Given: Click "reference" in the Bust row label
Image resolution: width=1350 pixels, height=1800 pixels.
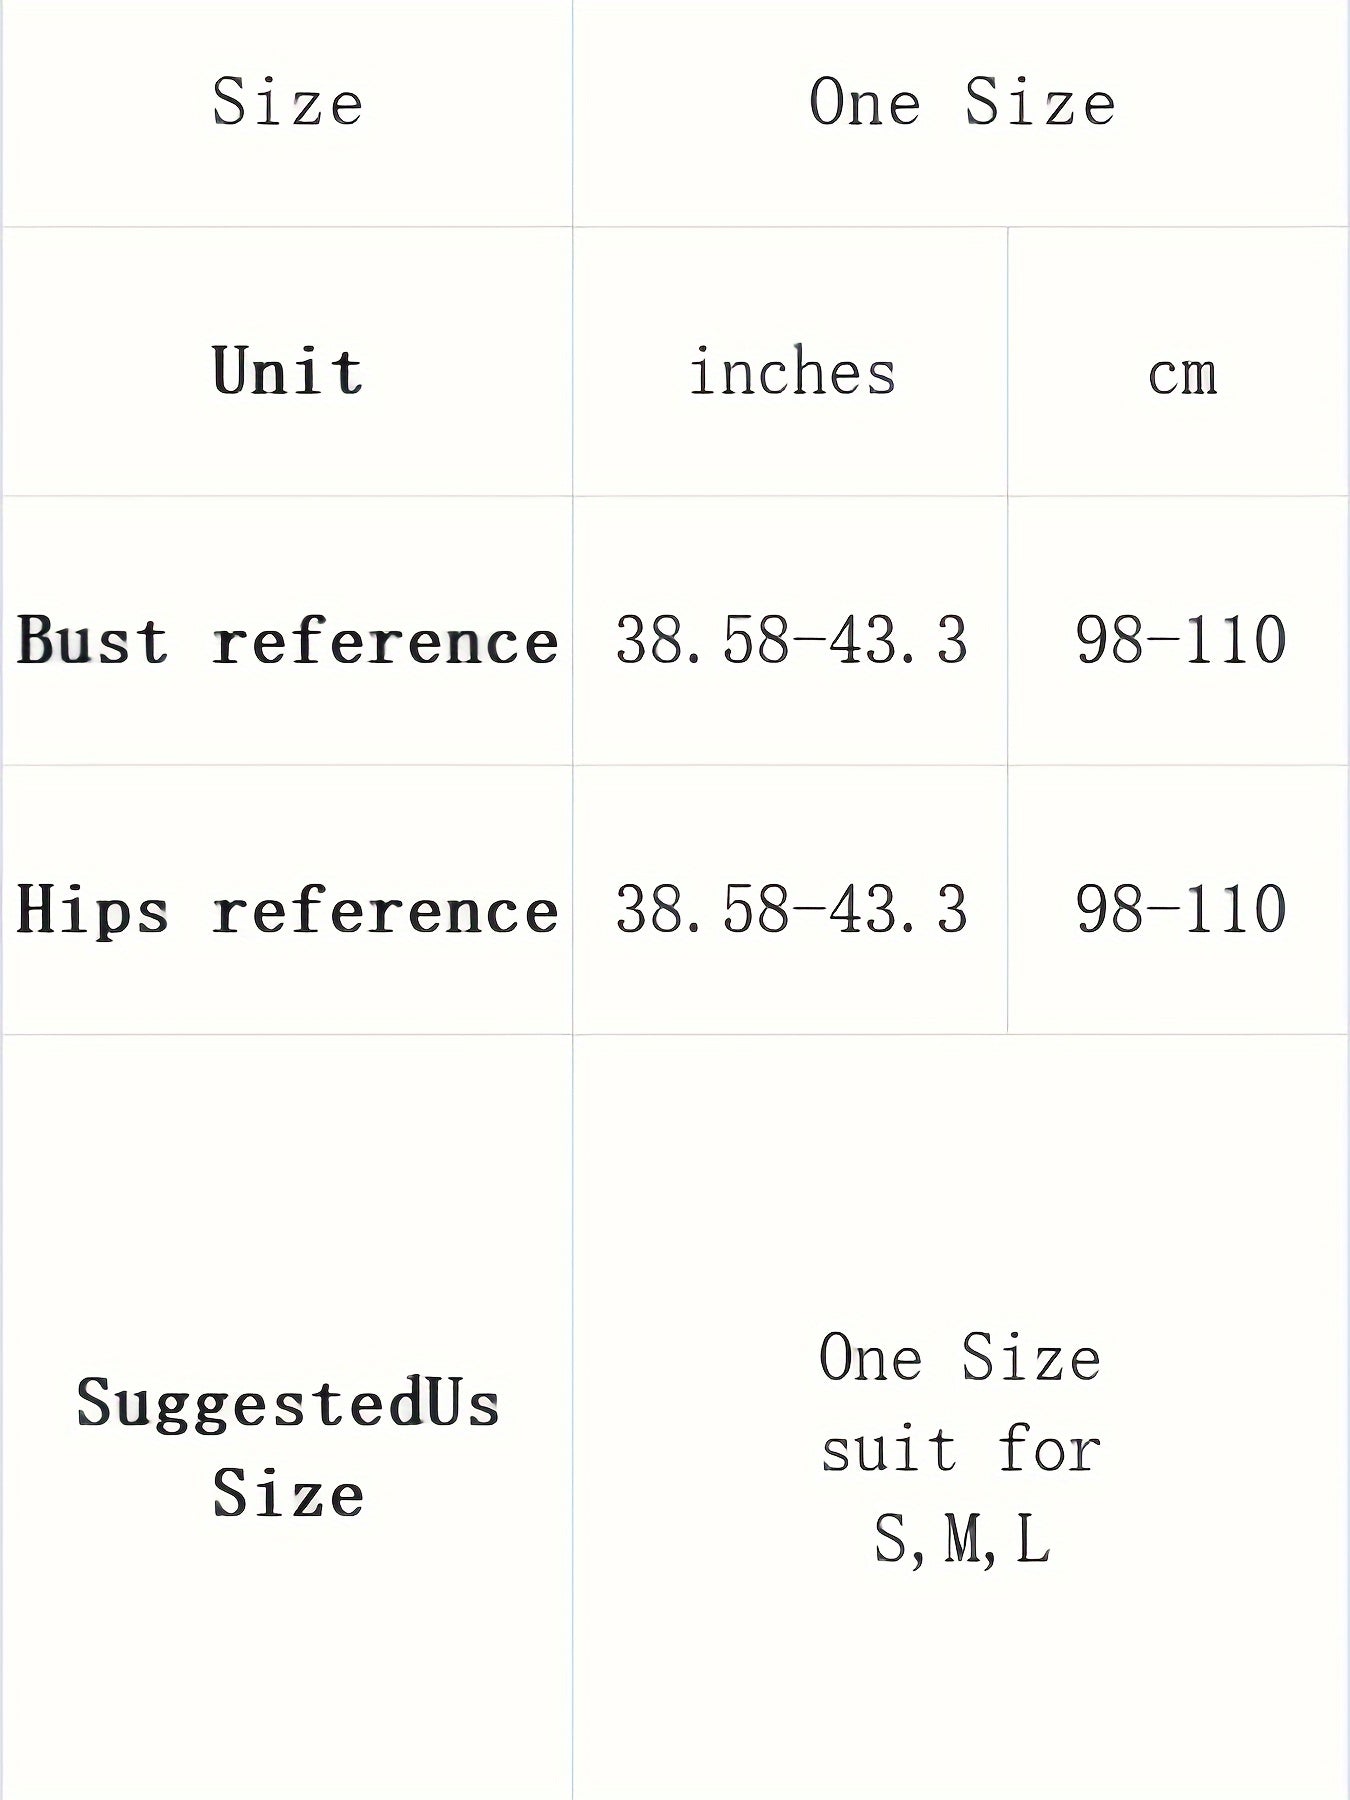Looking at the screenshot, I should coord(385,642).
